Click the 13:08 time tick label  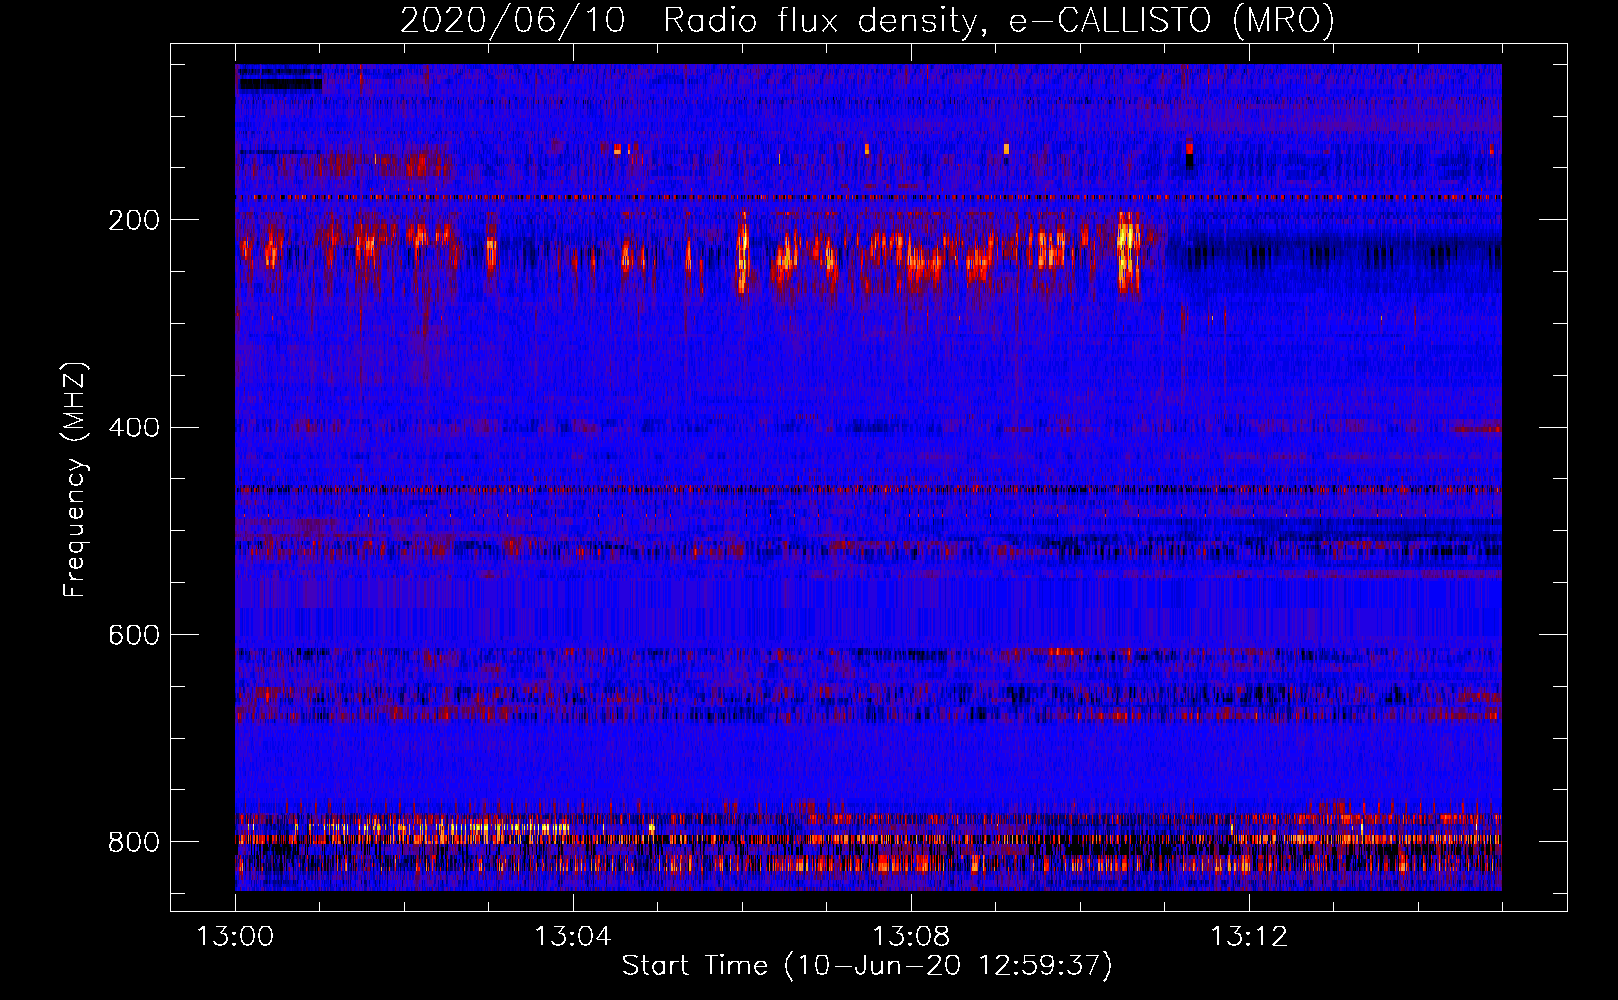tap(911, 937)
